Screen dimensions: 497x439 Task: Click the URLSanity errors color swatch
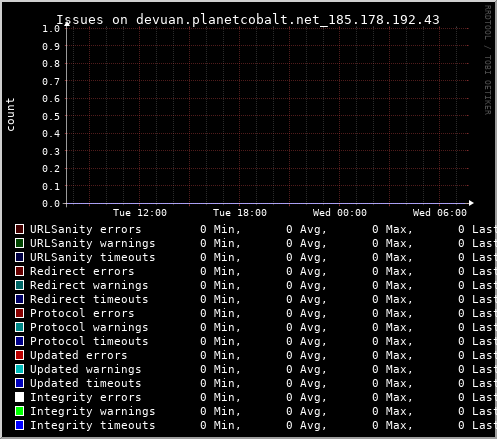(x=19, y=229)
